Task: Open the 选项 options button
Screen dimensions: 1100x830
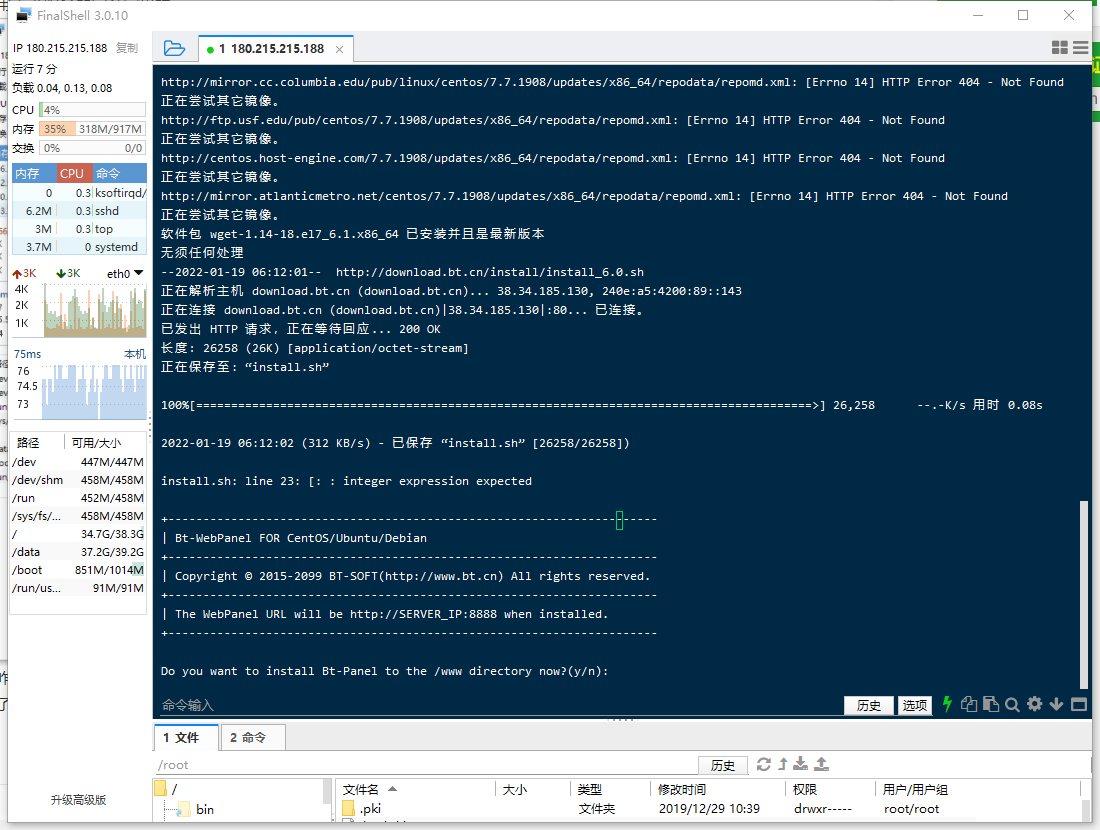Action: click(x=914, y=705)
